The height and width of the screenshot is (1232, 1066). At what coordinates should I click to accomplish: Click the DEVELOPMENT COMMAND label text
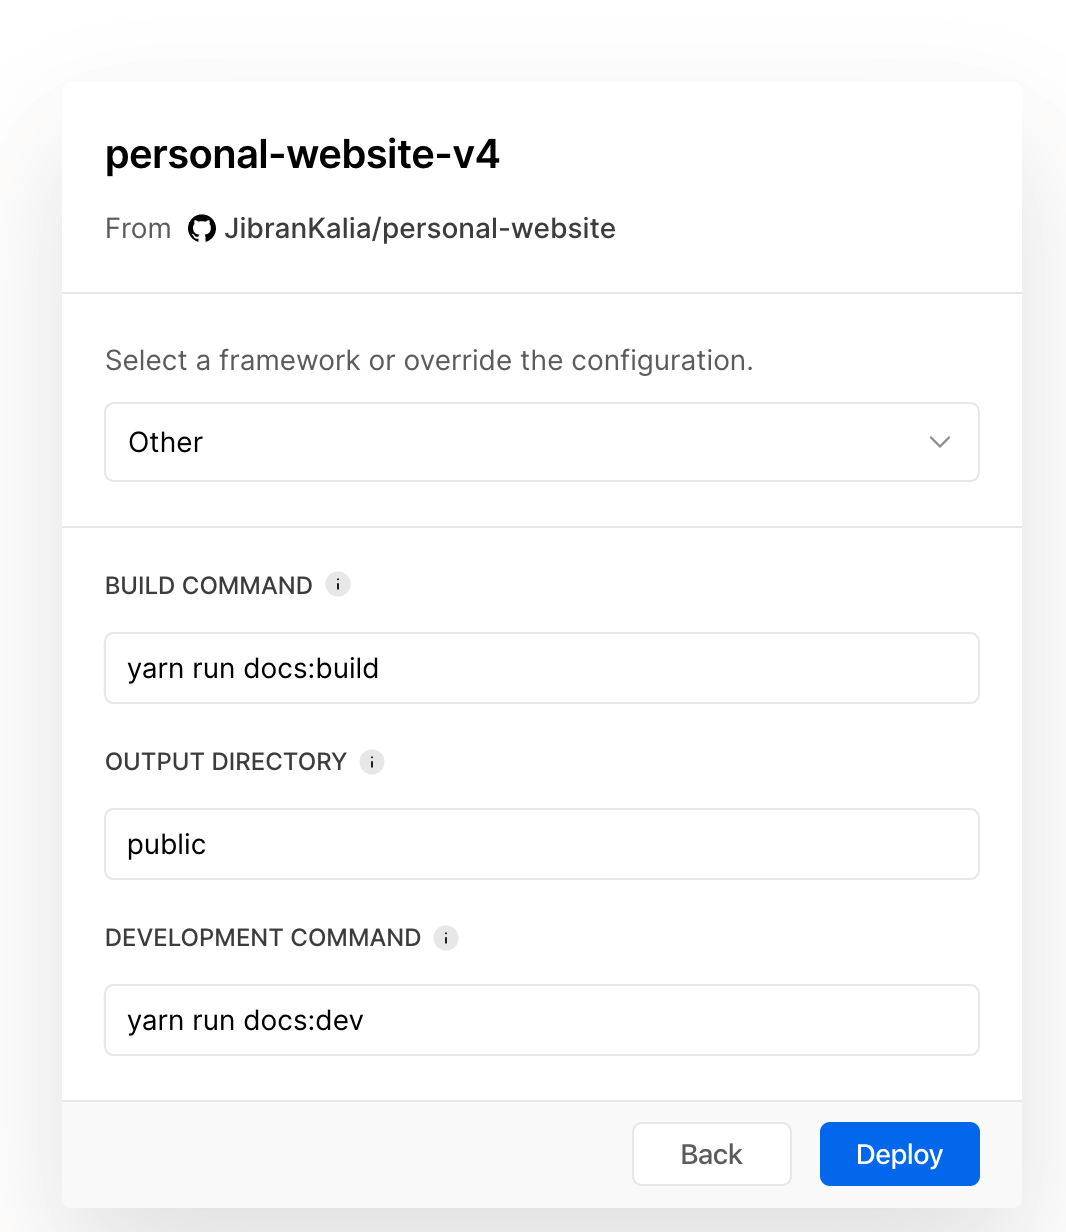[x=263, y=938]
